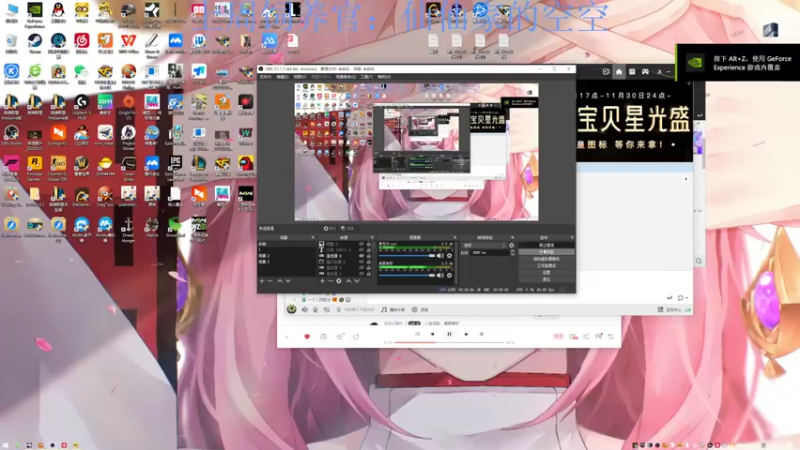Open the 帮助 menu in OBS
This screenshot has height=450, width=800.
click(x=384, y=77)
